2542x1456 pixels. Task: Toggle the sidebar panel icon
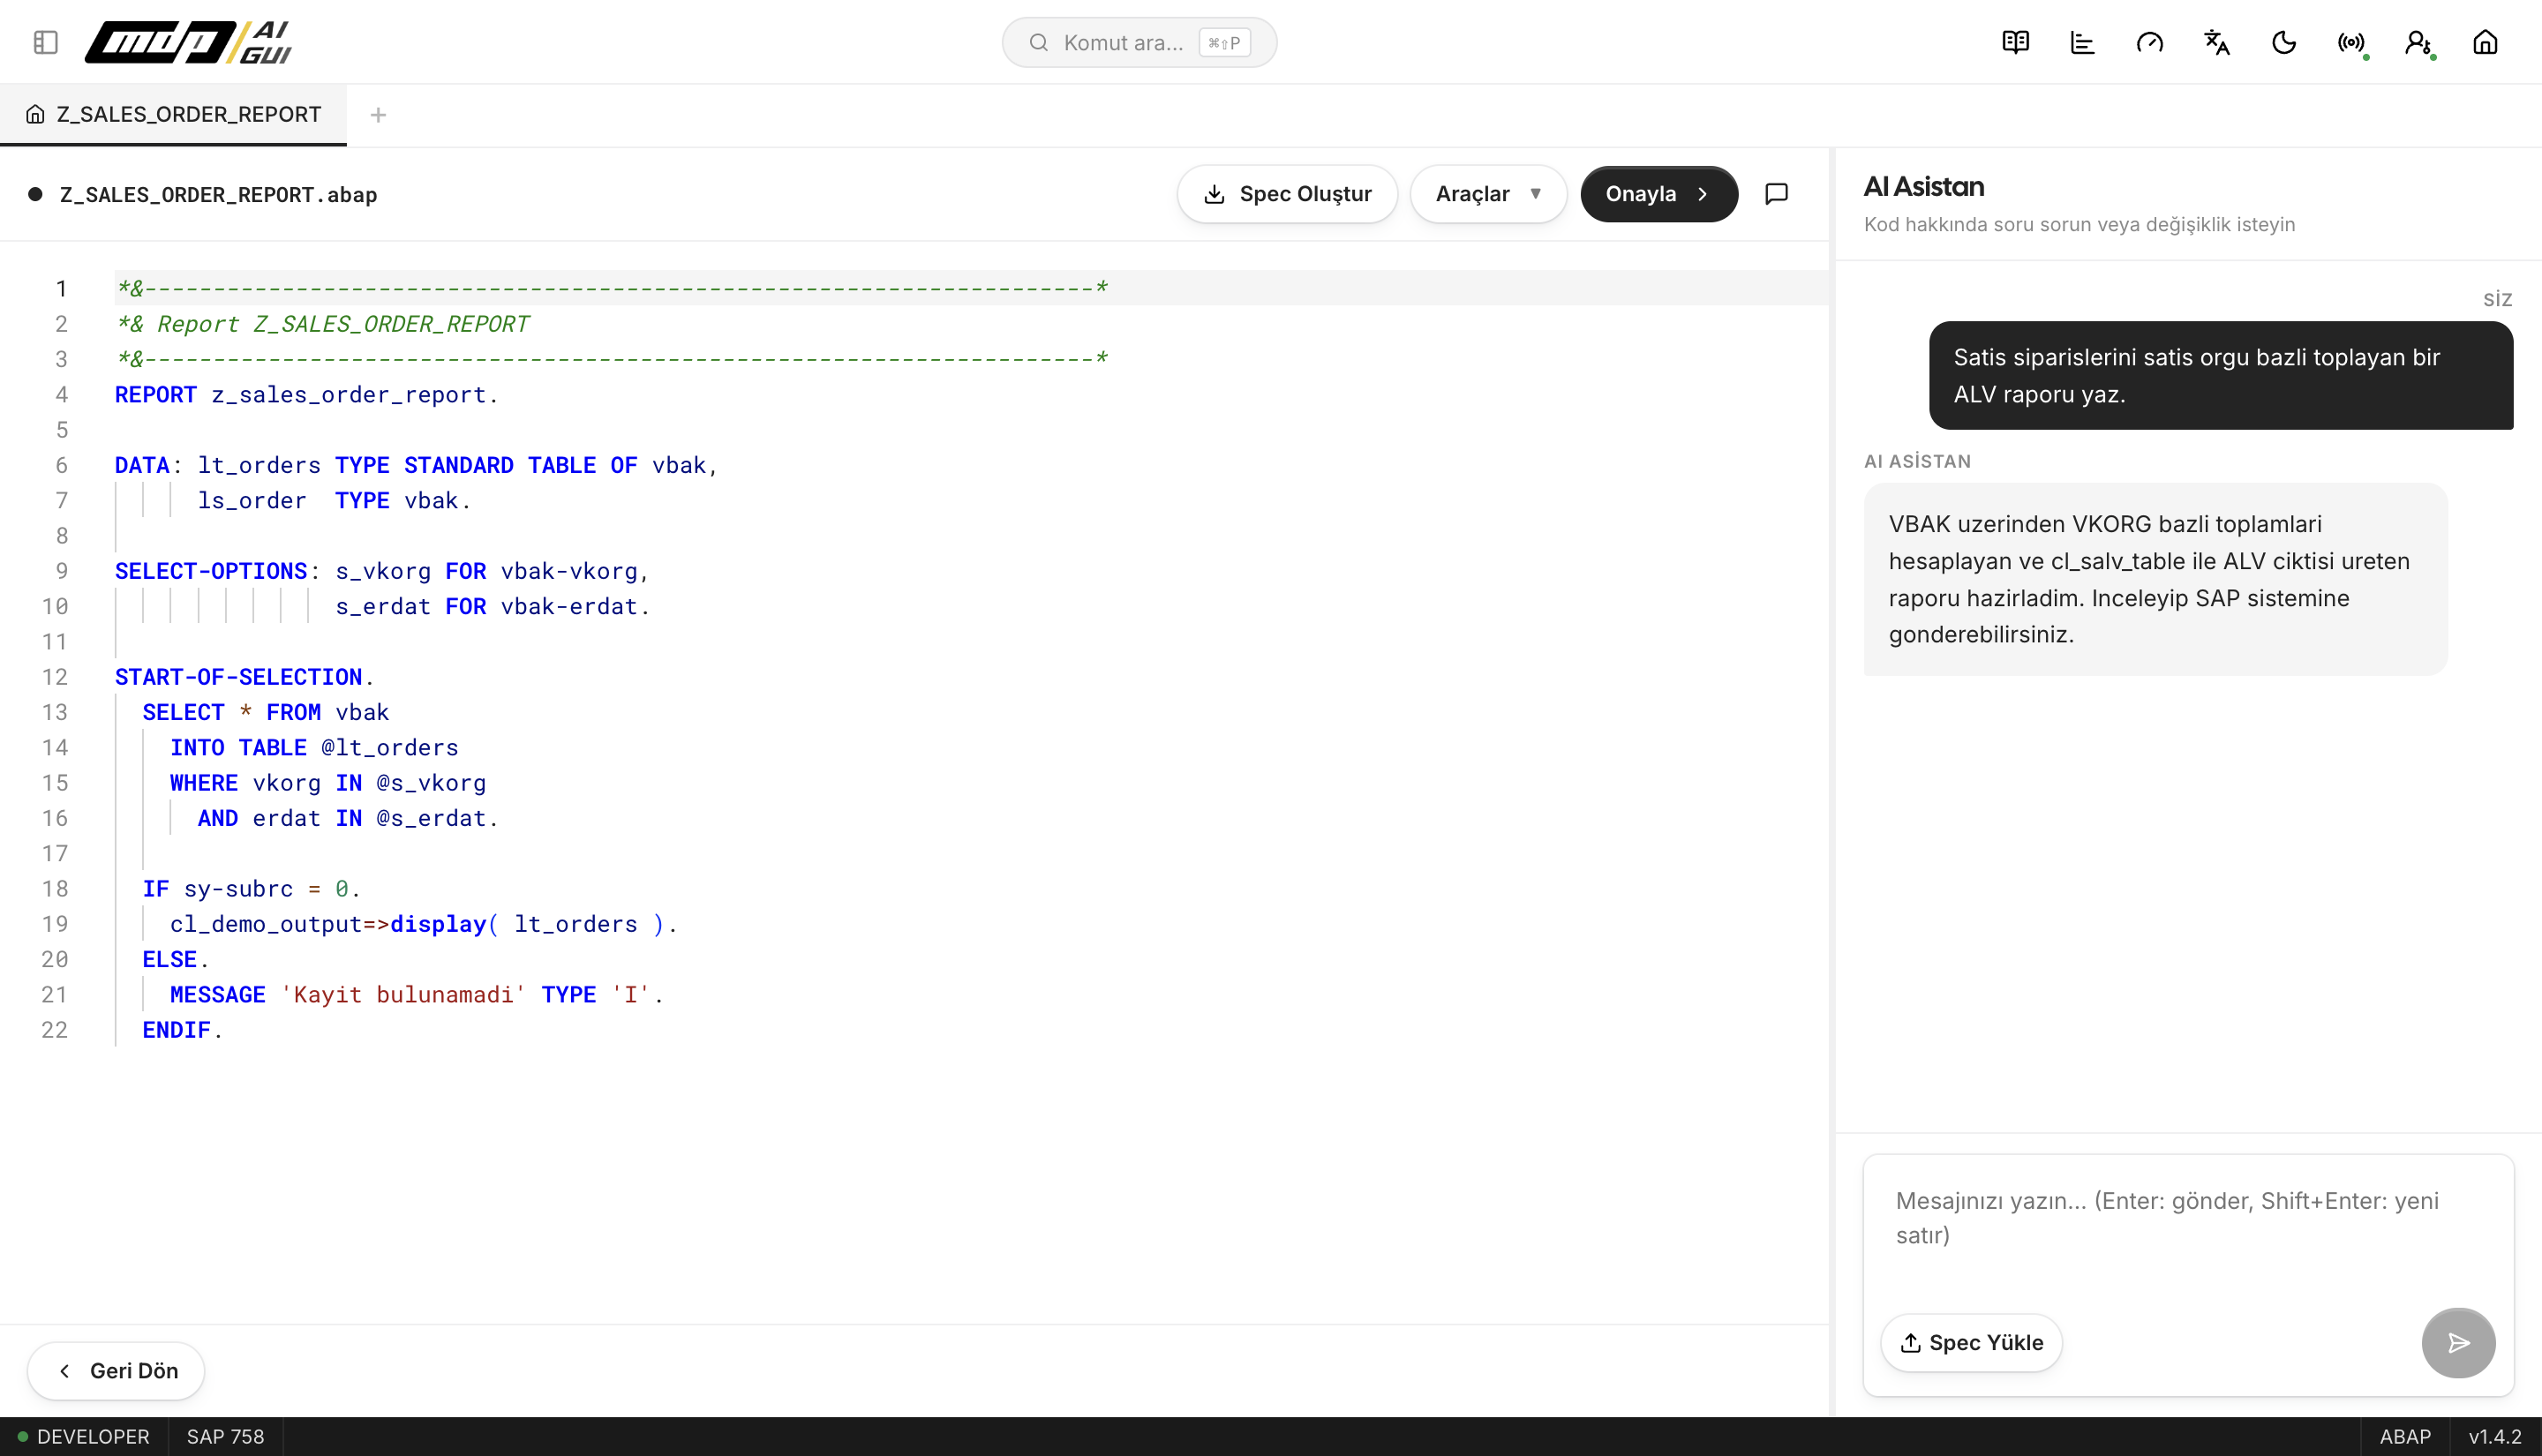(45, 42)
